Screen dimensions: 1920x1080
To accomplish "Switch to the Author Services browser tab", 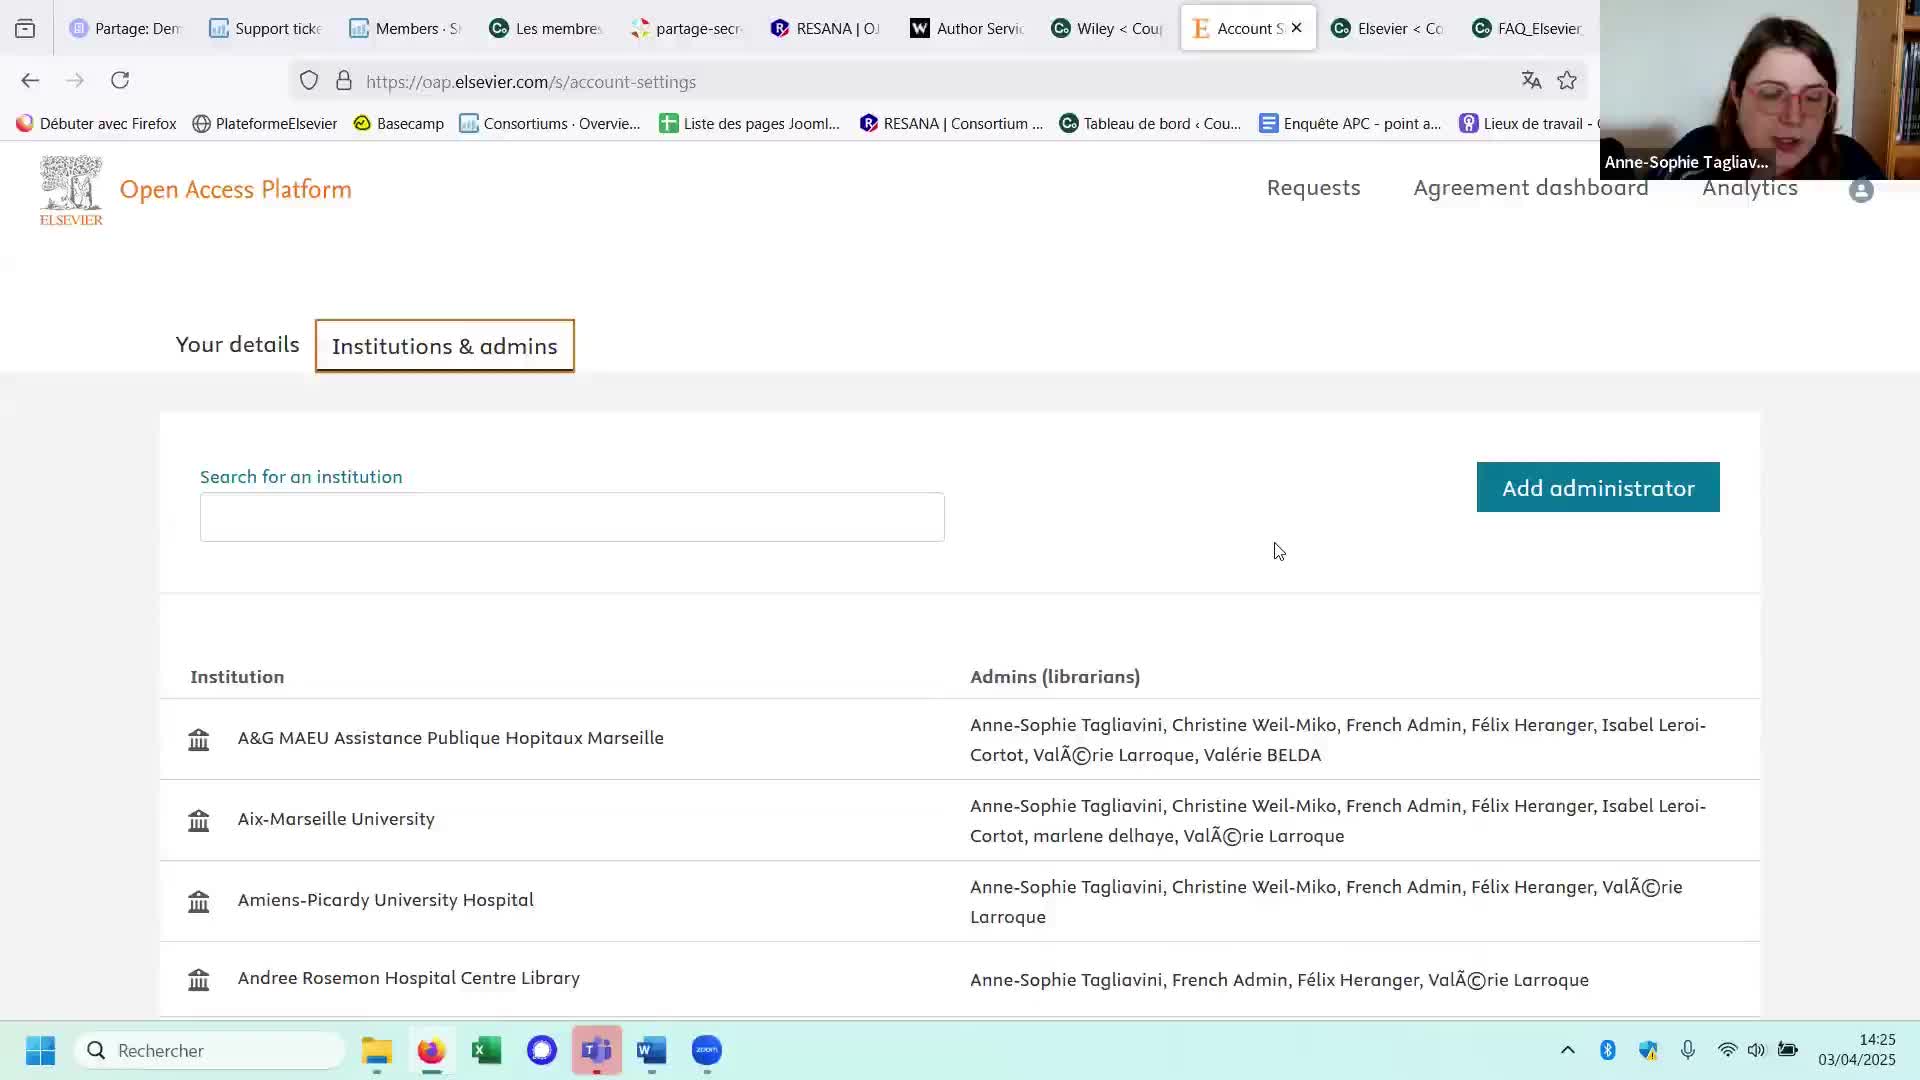I will [967, 28].
